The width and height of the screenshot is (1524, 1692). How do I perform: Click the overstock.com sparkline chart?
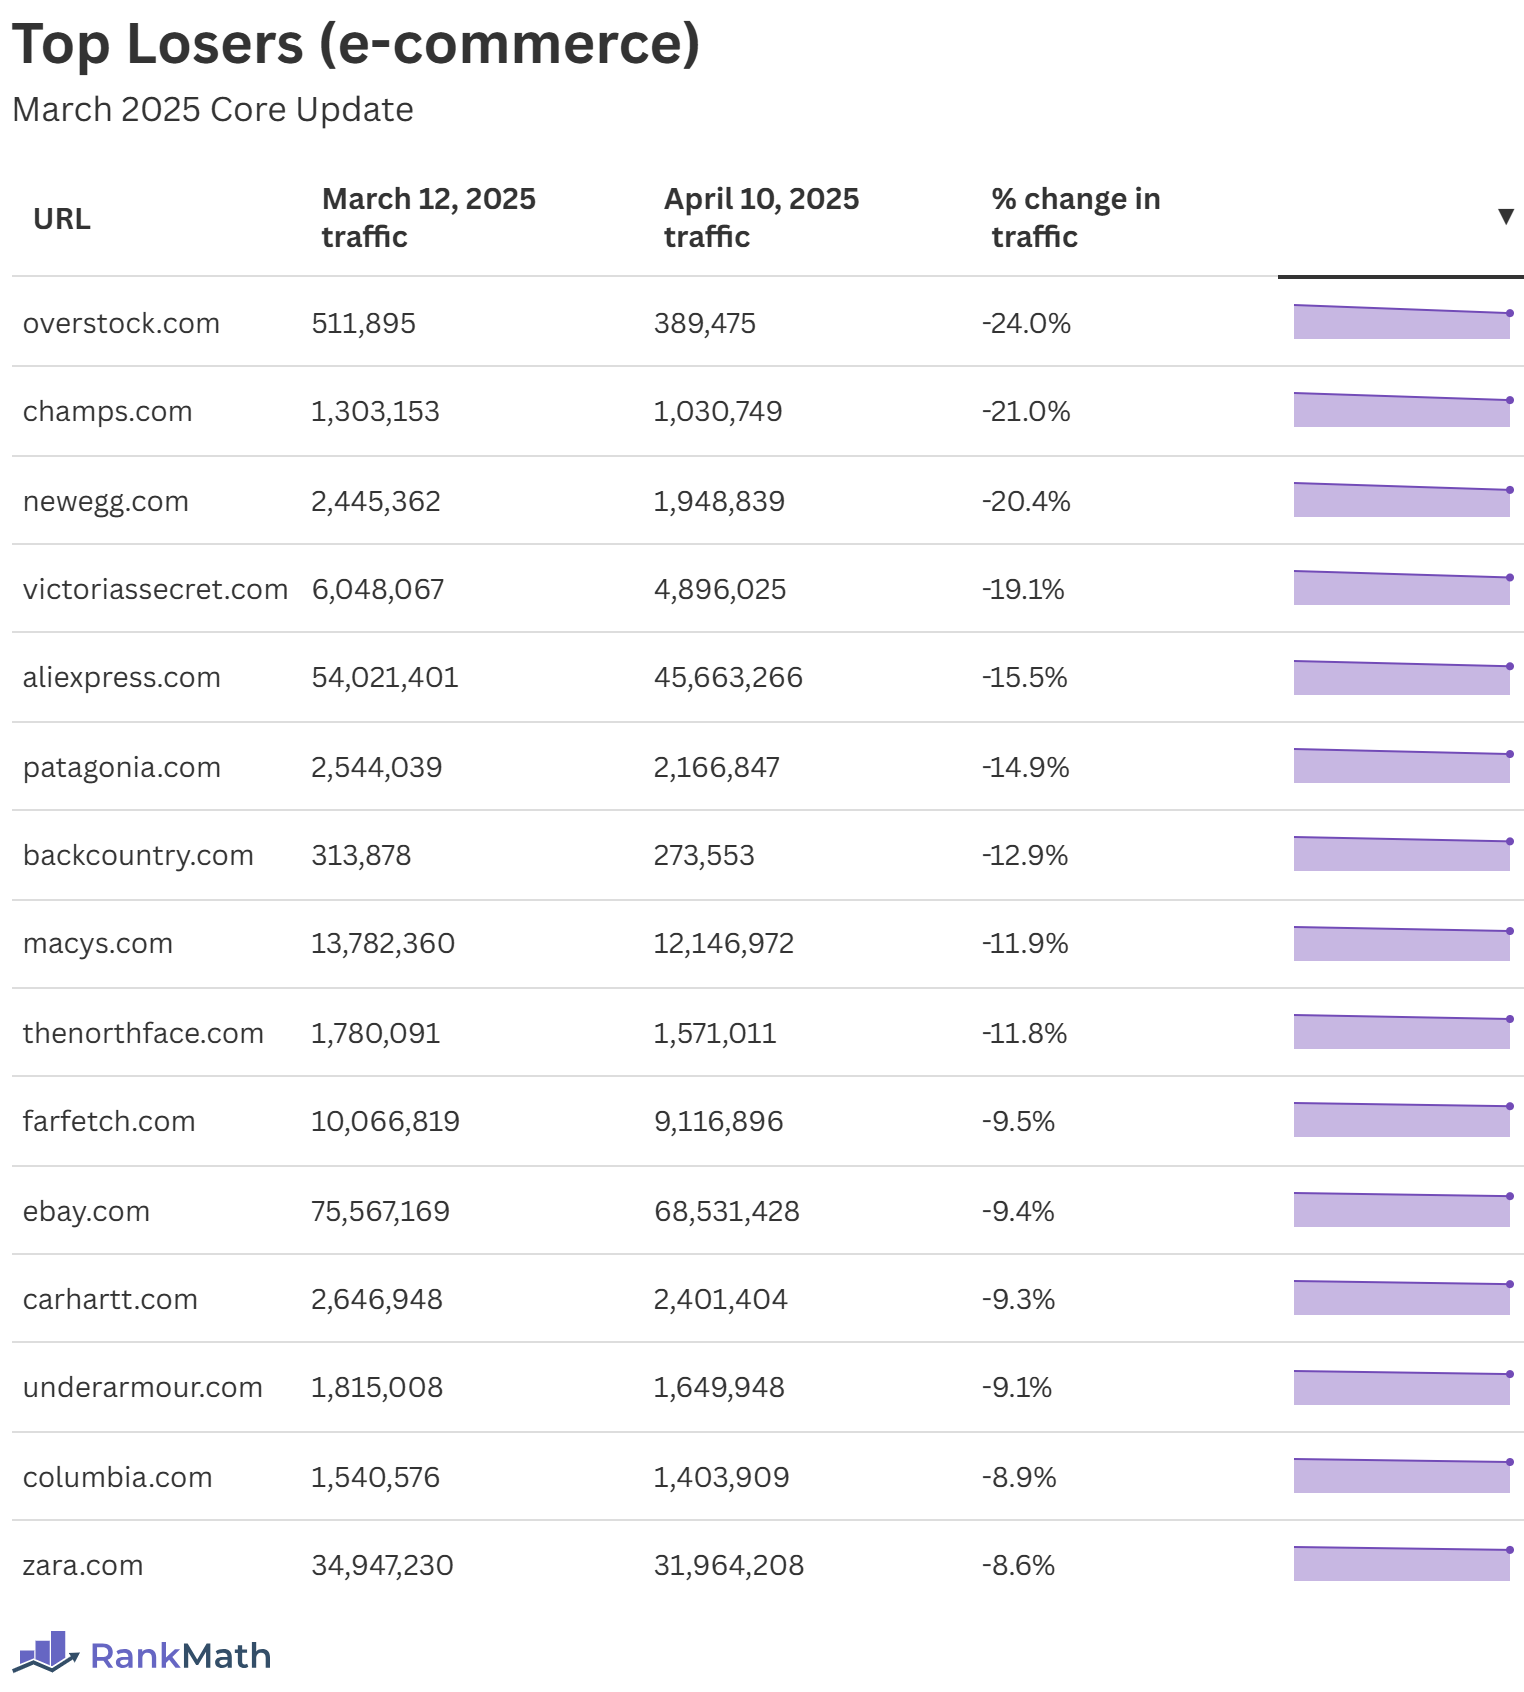click(1402, 321)
